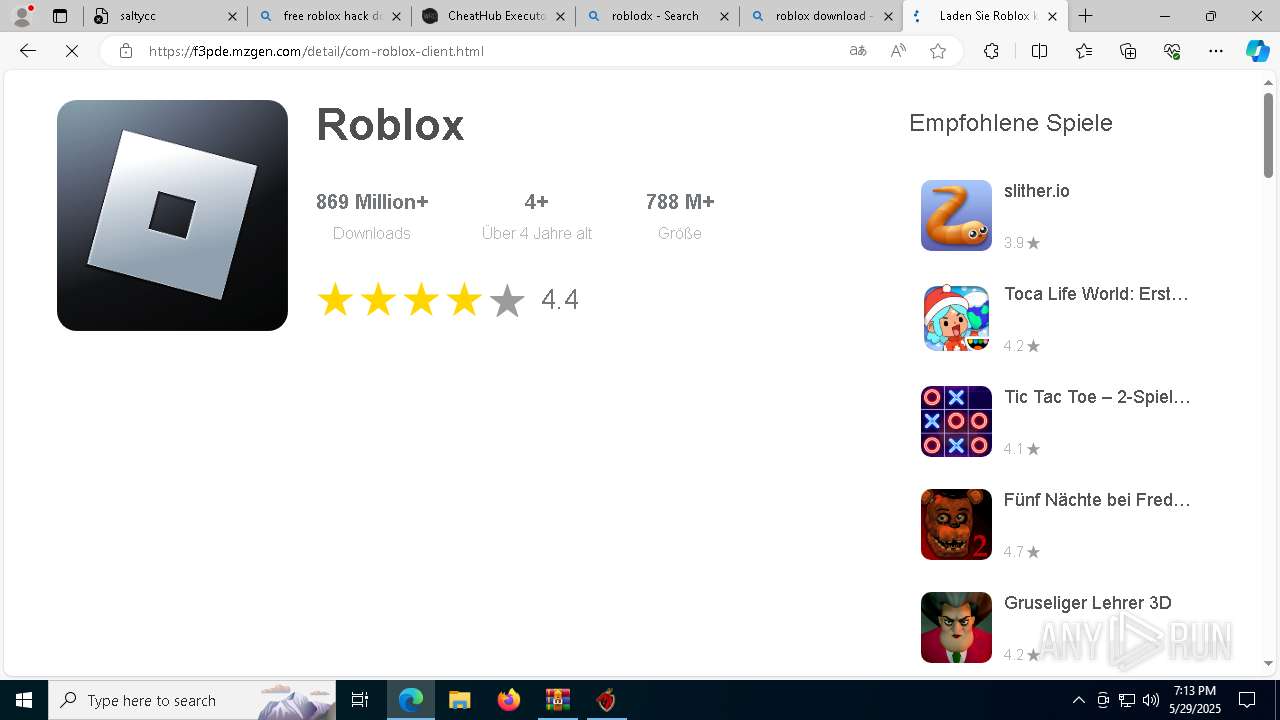Open the Toca Life World link
Screen dimensions: 1280x720
click(1096, 294)
